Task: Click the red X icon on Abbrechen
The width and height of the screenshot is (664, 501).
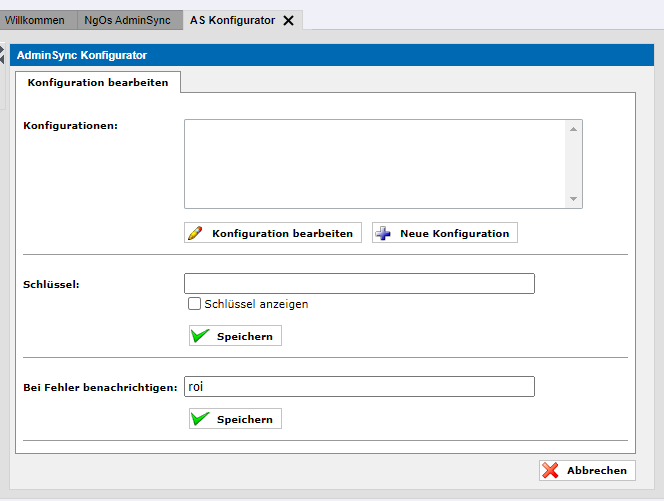Action: click(550, 470)
